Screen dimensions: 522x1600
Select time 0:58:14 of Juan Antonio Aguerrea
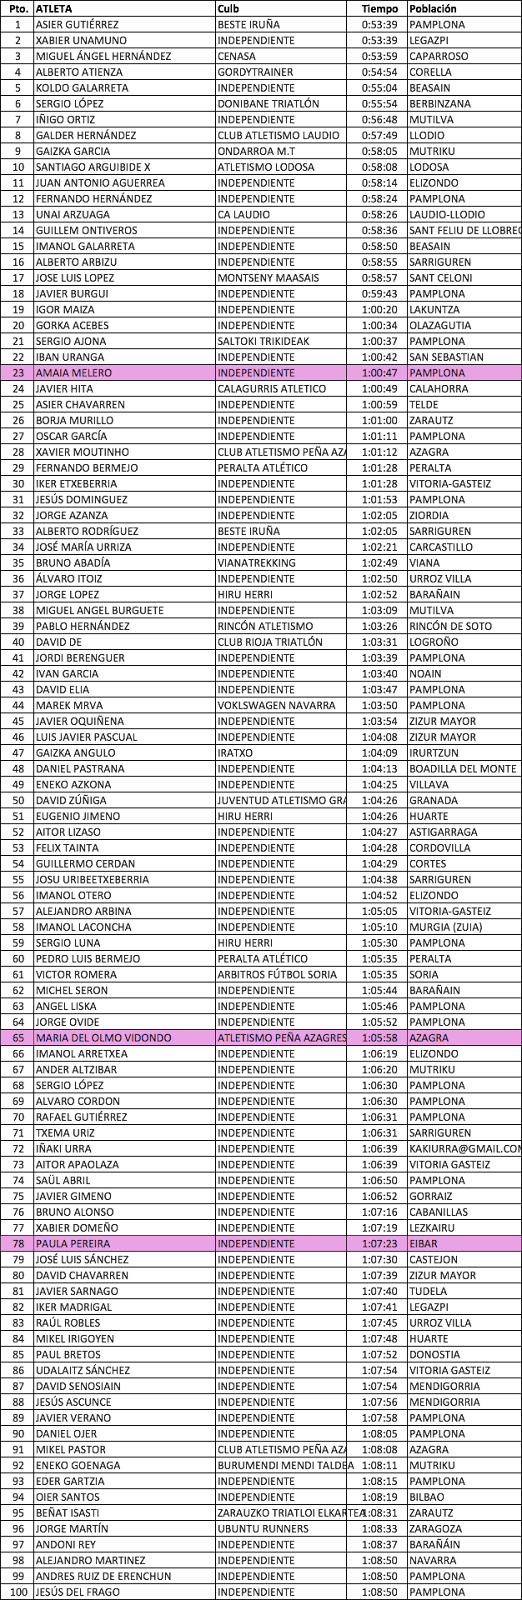pos(379,183)
